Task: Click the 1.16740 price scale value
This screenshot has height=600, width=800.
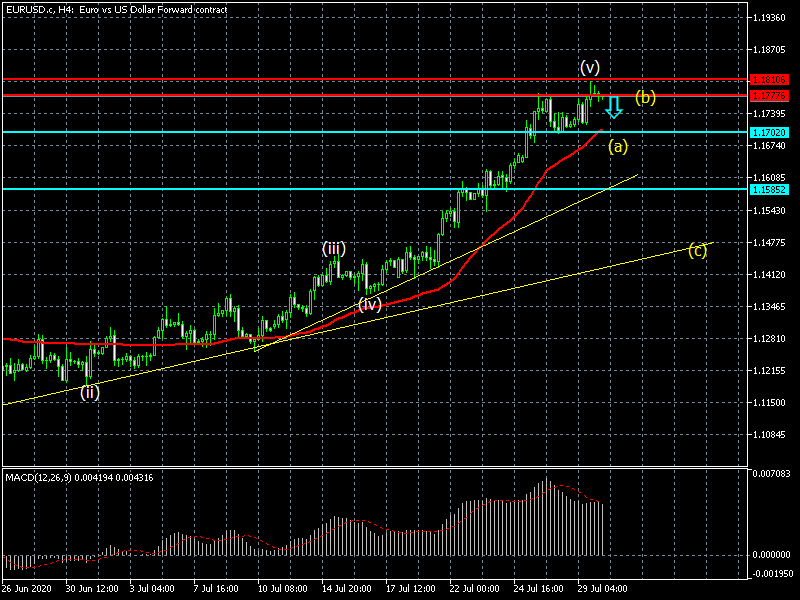Action: pyautogui.click(x=769, y=146)
